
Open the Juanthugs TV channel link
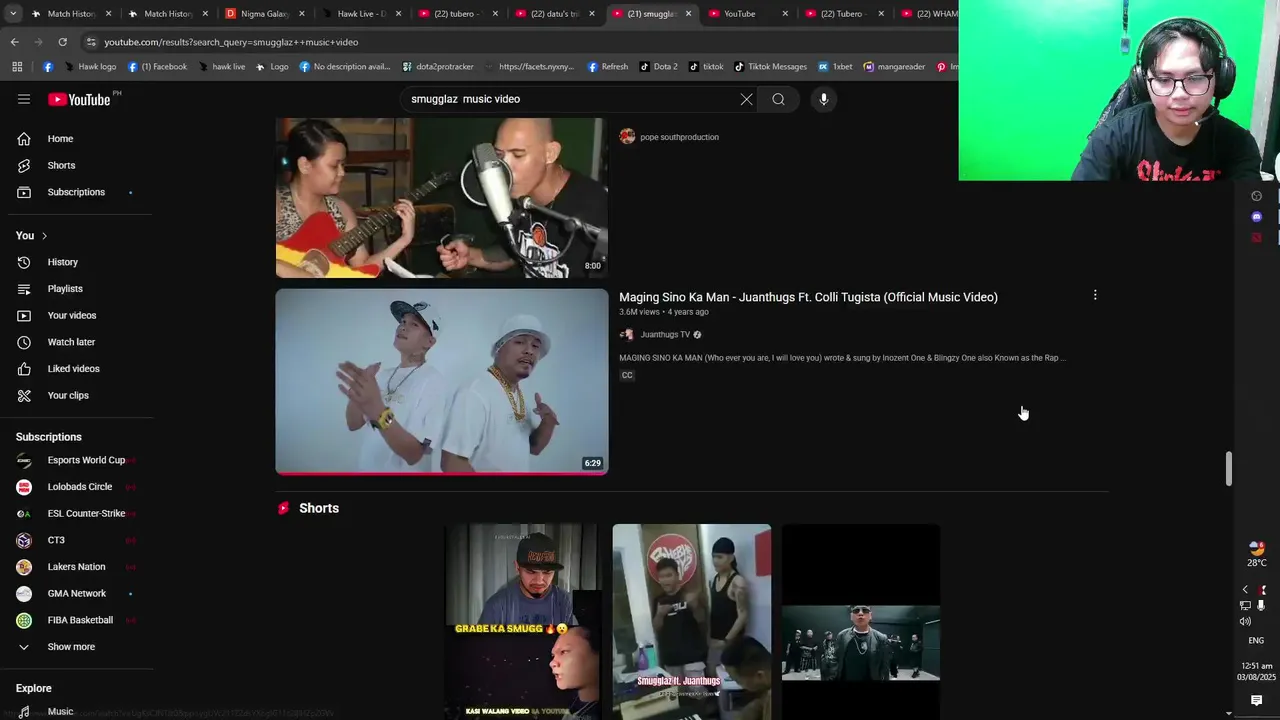(665, 335)
